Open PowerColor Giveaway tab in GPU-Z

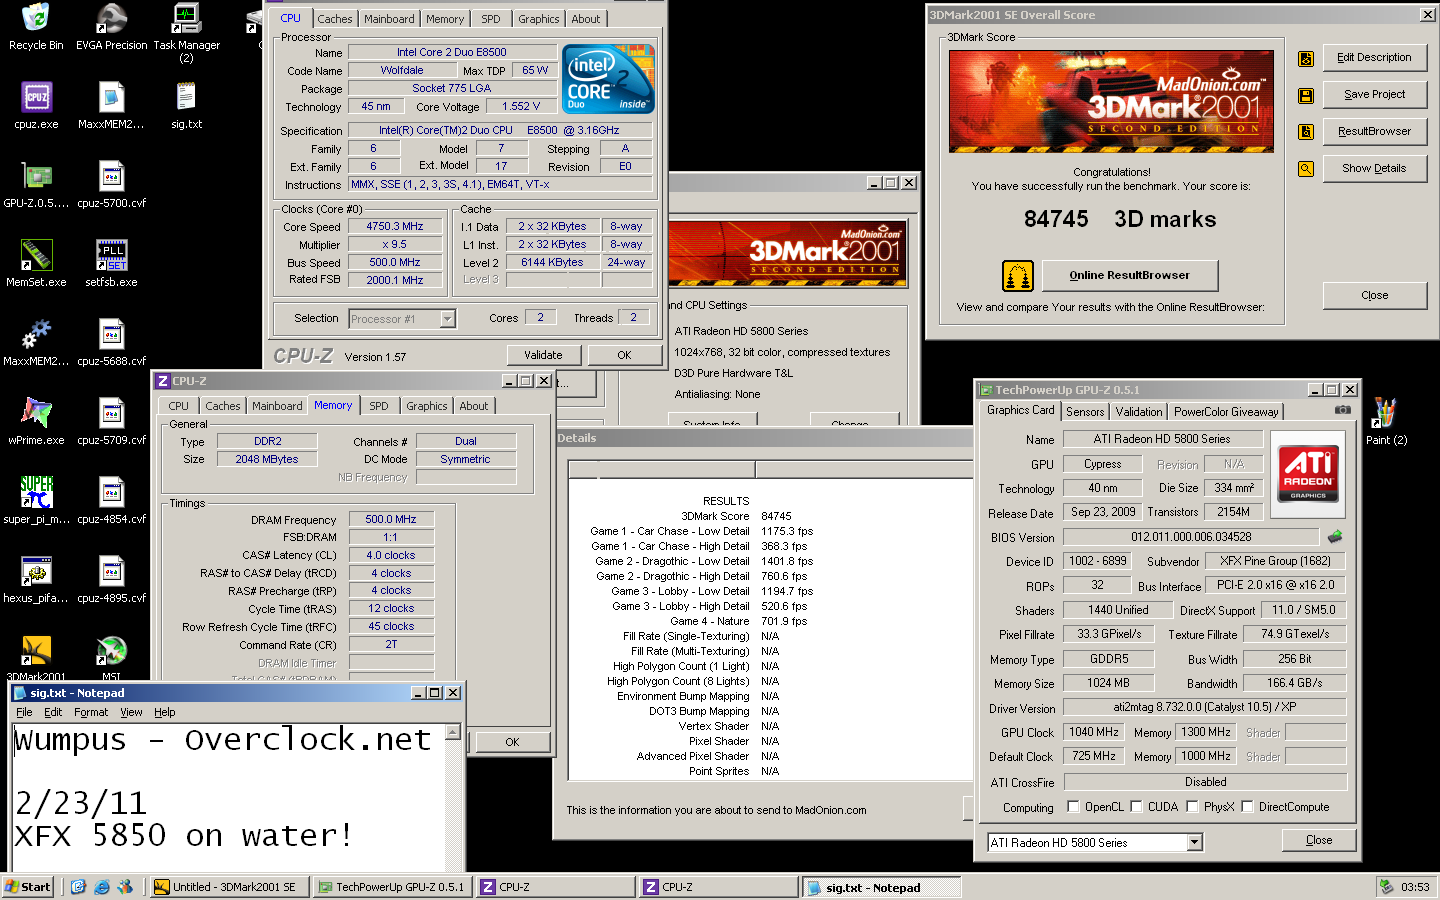(x=1226, y=412)
